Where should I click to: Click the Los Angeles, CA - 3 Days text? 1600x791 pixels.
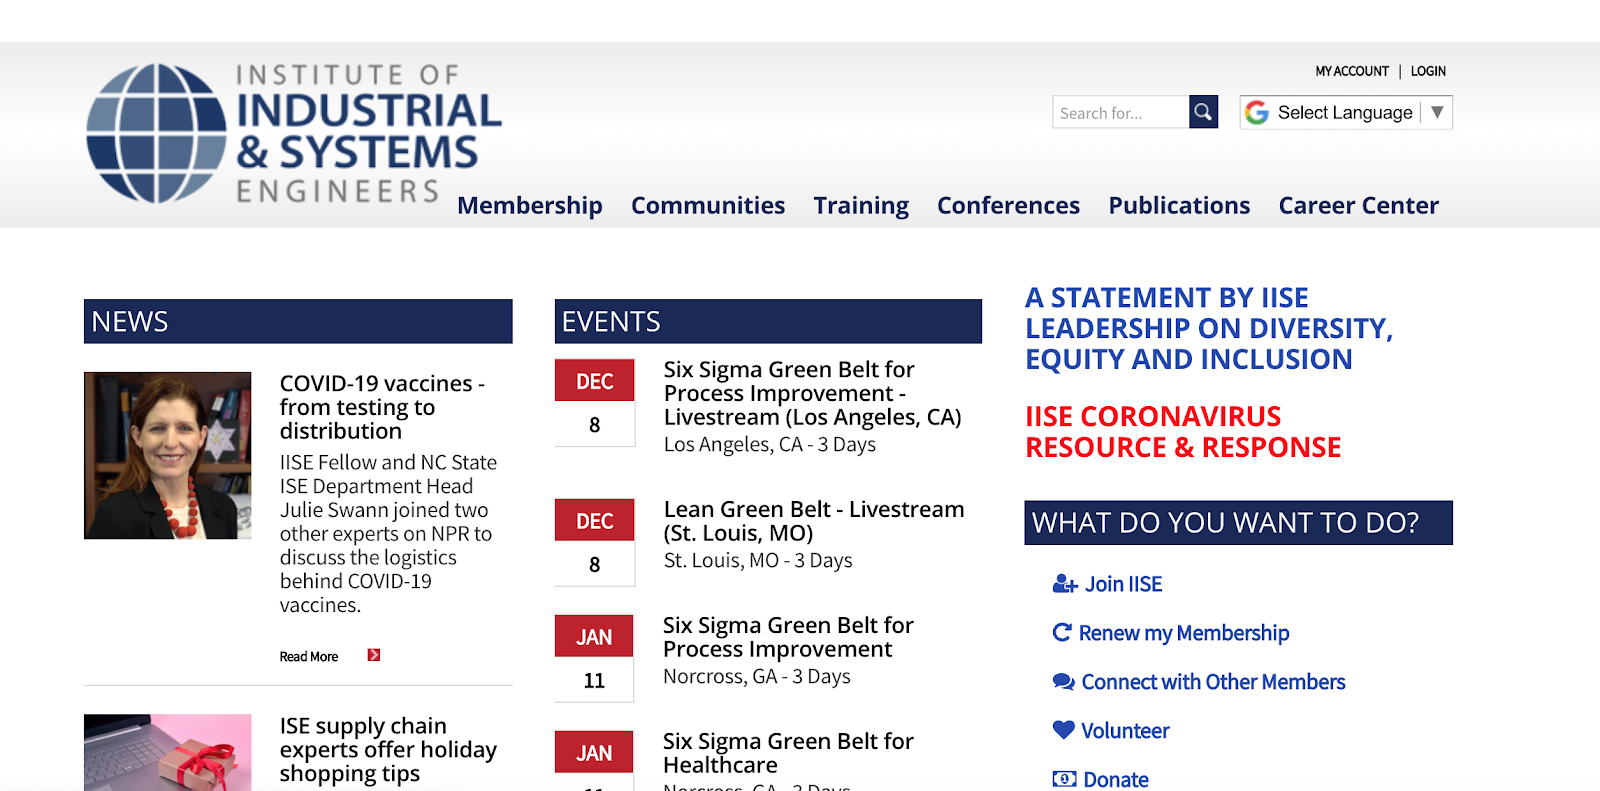click(770, 444)
